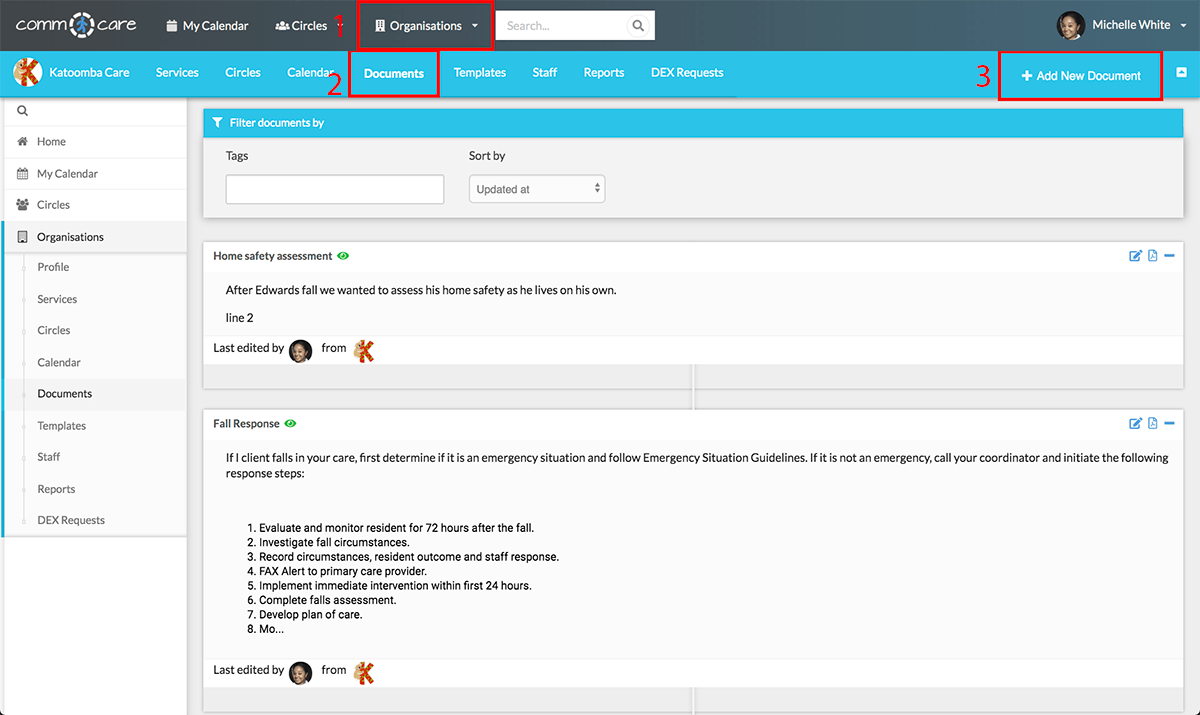This screenshot has width=1200, height=715.
Task: Open the Home safety assessment title
Action: click(273, 256)
